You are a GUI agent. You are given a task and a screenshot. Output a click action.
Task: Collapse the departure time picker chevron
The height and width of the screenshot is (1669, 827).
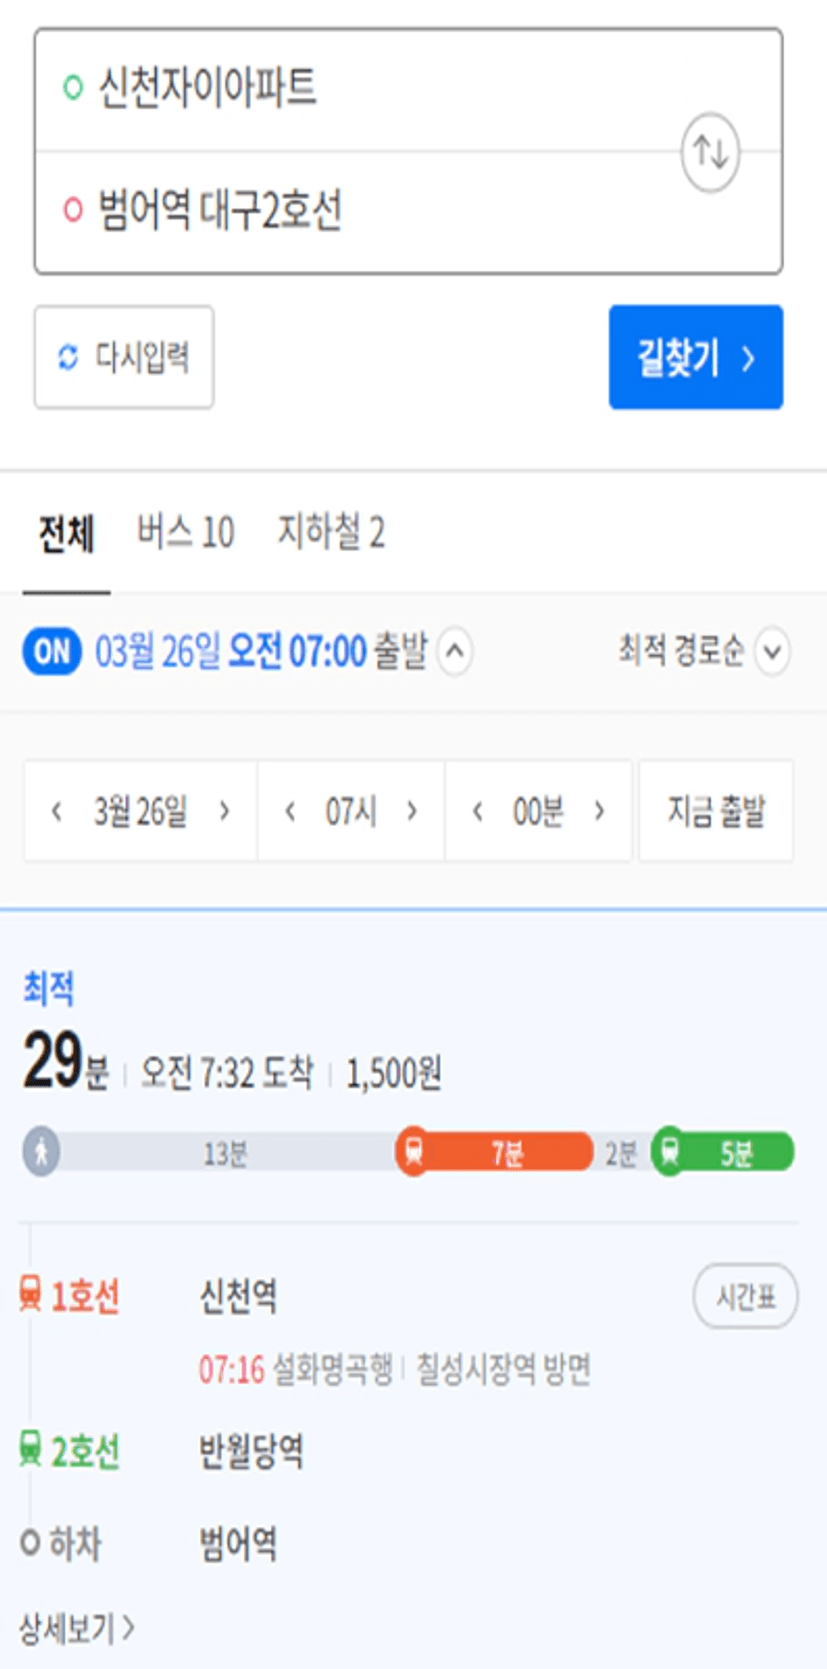tap(455, 652)
